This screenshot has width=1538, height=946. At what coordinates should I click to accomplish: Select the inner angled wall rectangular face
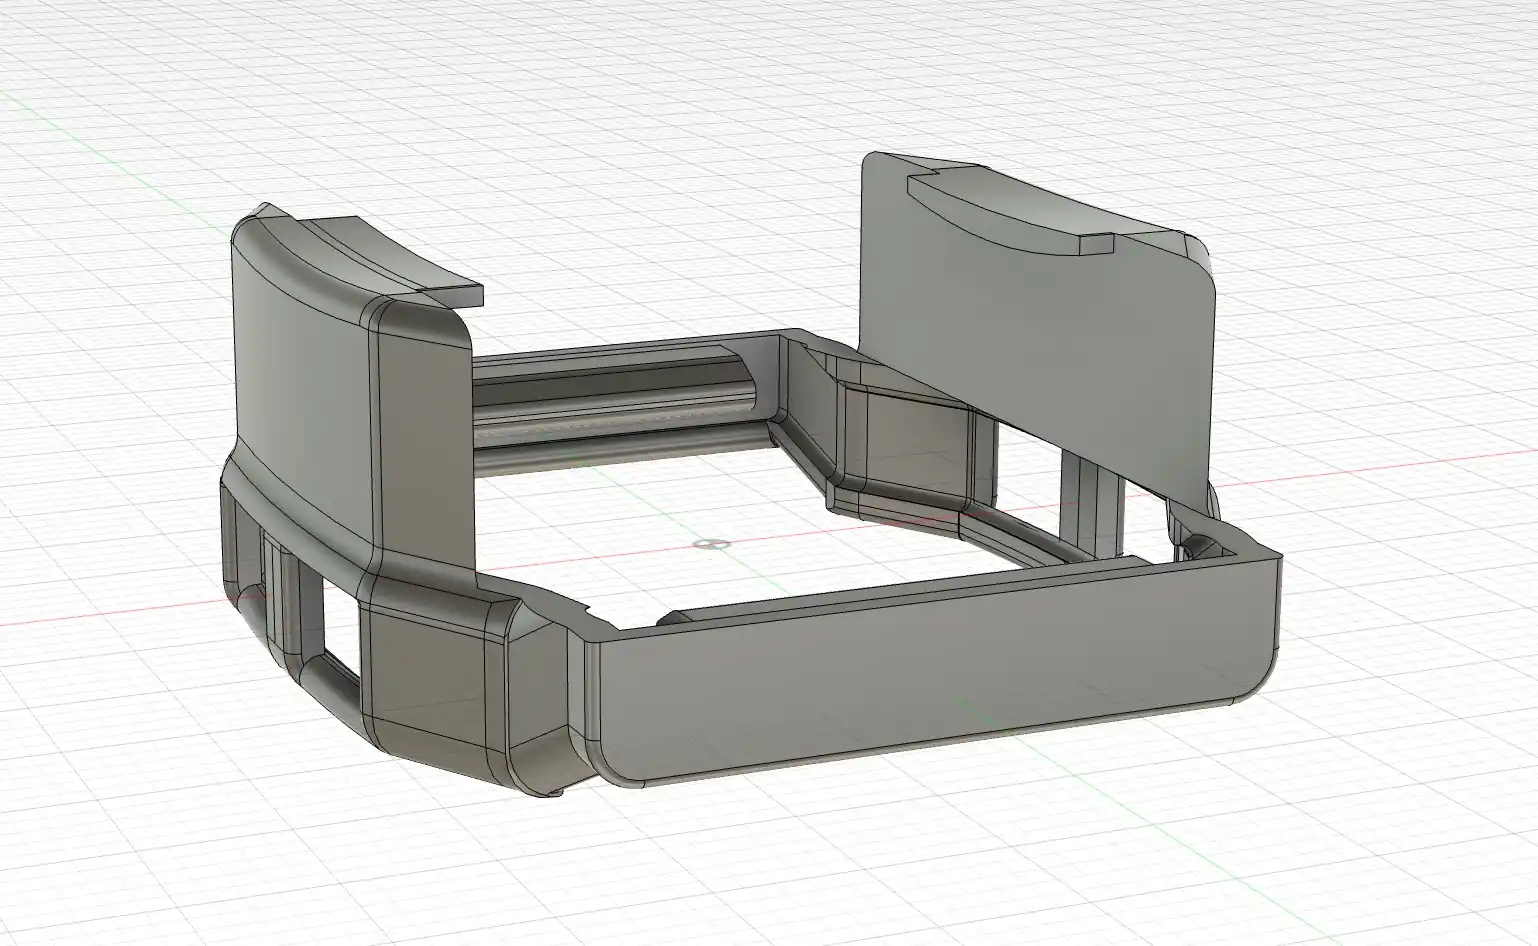click(x=905, y=440)
